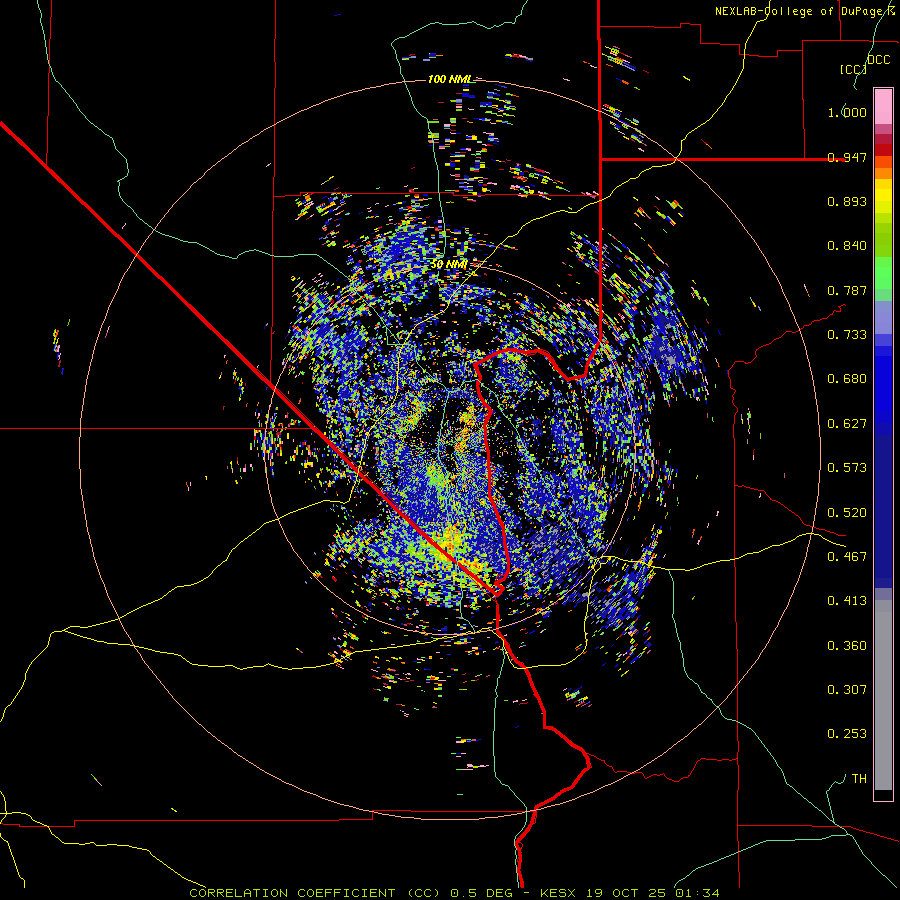Select the 0.680 scale value

[847, 379]
